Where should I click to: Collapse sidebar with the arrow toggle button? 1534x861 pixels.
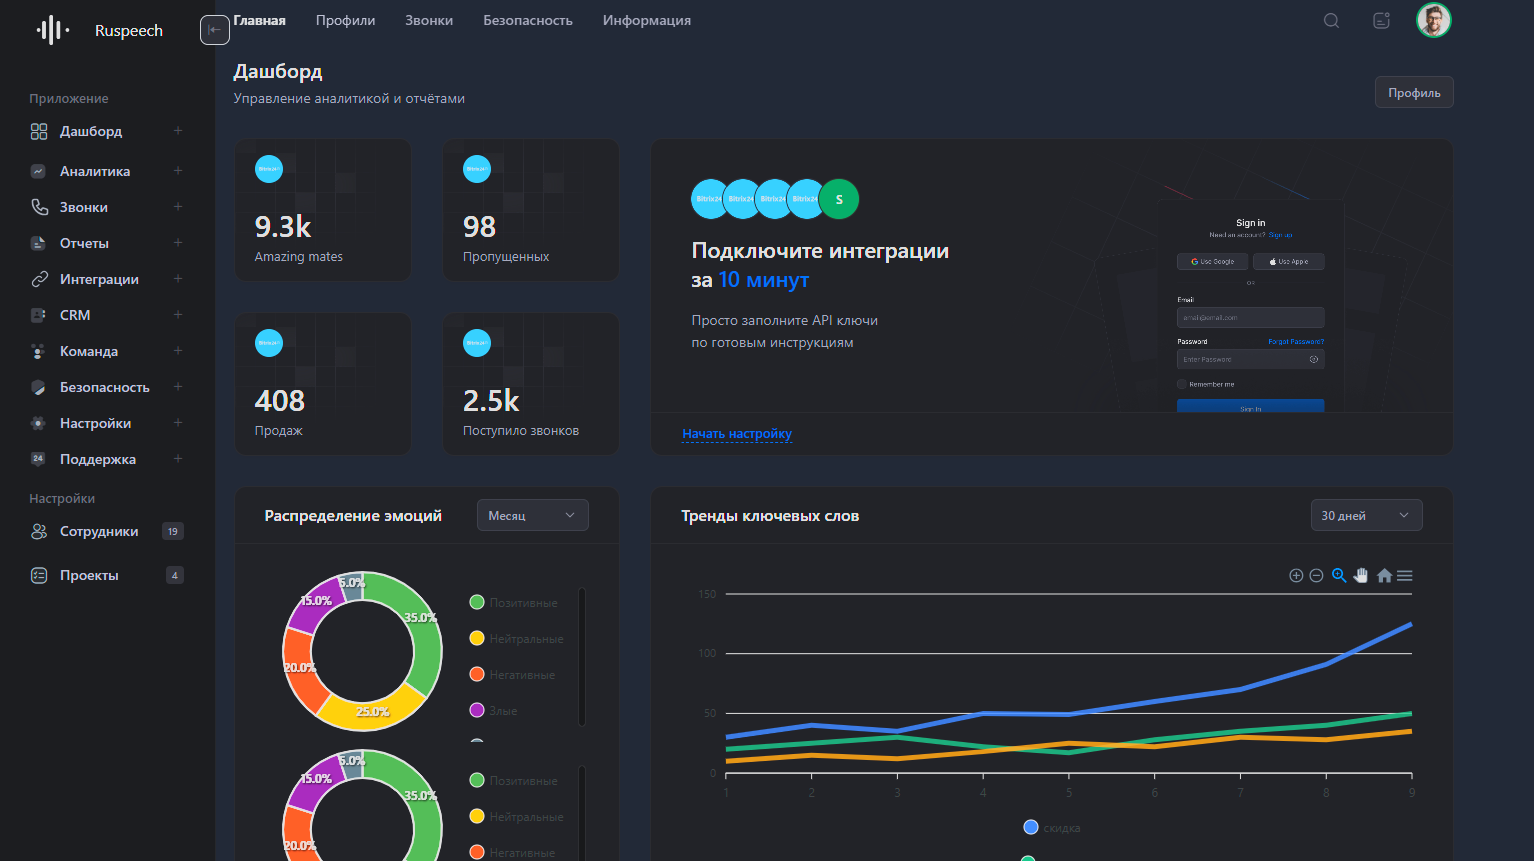point(214,30)
